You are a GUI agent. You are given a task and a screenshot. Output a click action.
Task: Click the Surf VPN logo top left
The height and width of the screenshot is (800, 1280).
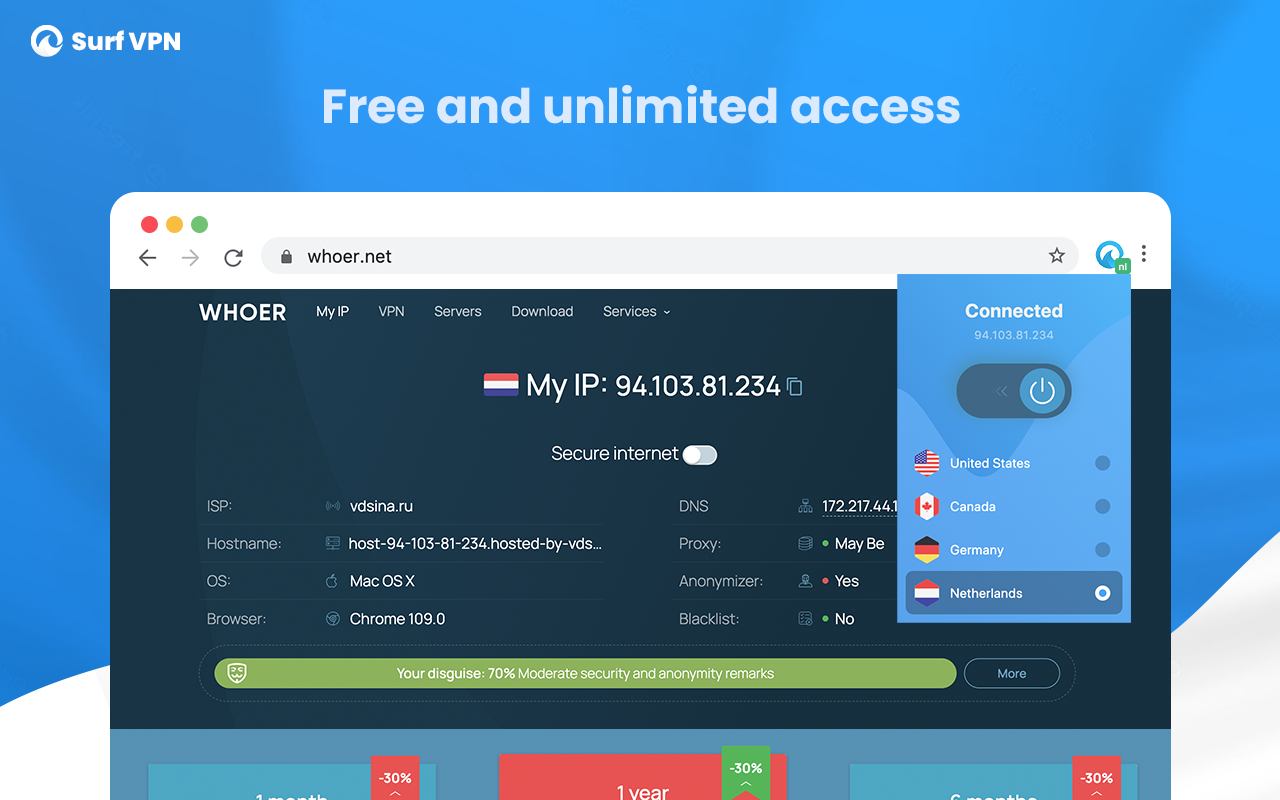[106, 41]
